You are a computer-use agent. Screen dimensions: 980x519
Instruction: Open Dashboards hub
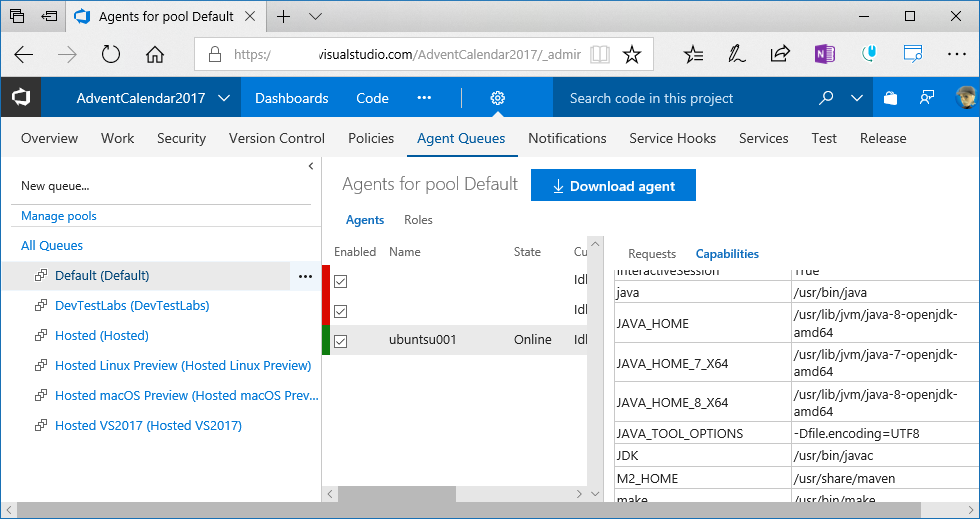point(291,98)
